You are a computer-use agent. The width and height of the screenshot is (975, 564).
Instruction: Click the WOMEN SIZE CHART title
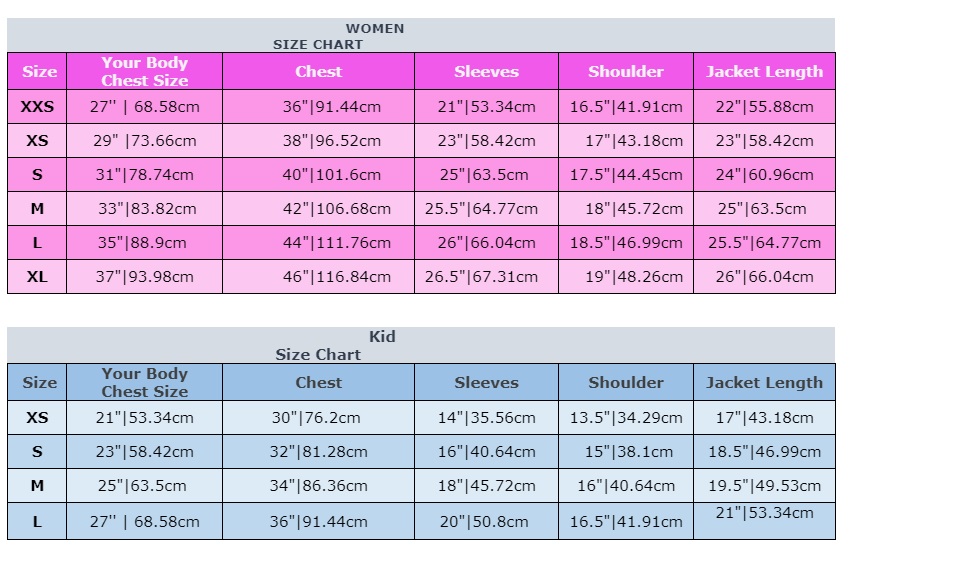coord(339,36)
